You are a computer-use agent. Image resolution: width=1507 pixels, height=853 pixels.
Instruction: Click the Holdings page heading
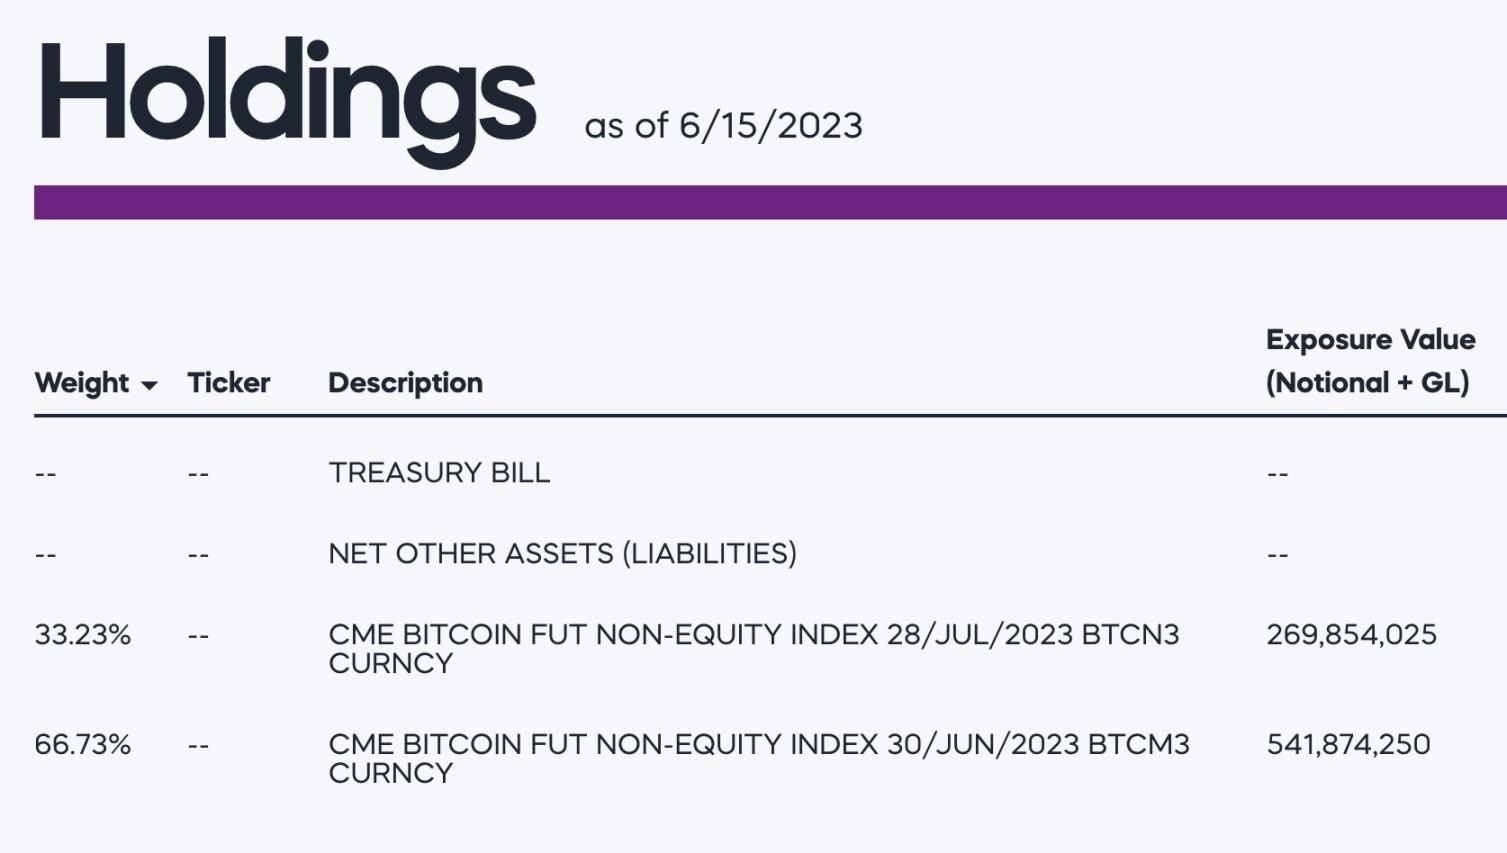(x=287, y=100)
